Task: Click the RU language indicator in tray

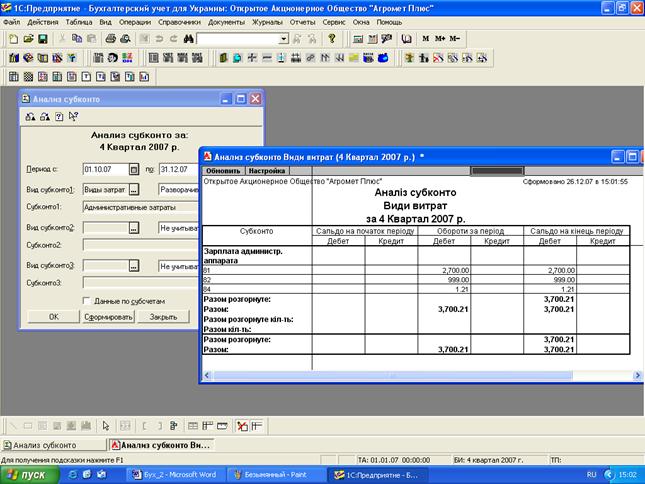Action: tap(591, 475)
